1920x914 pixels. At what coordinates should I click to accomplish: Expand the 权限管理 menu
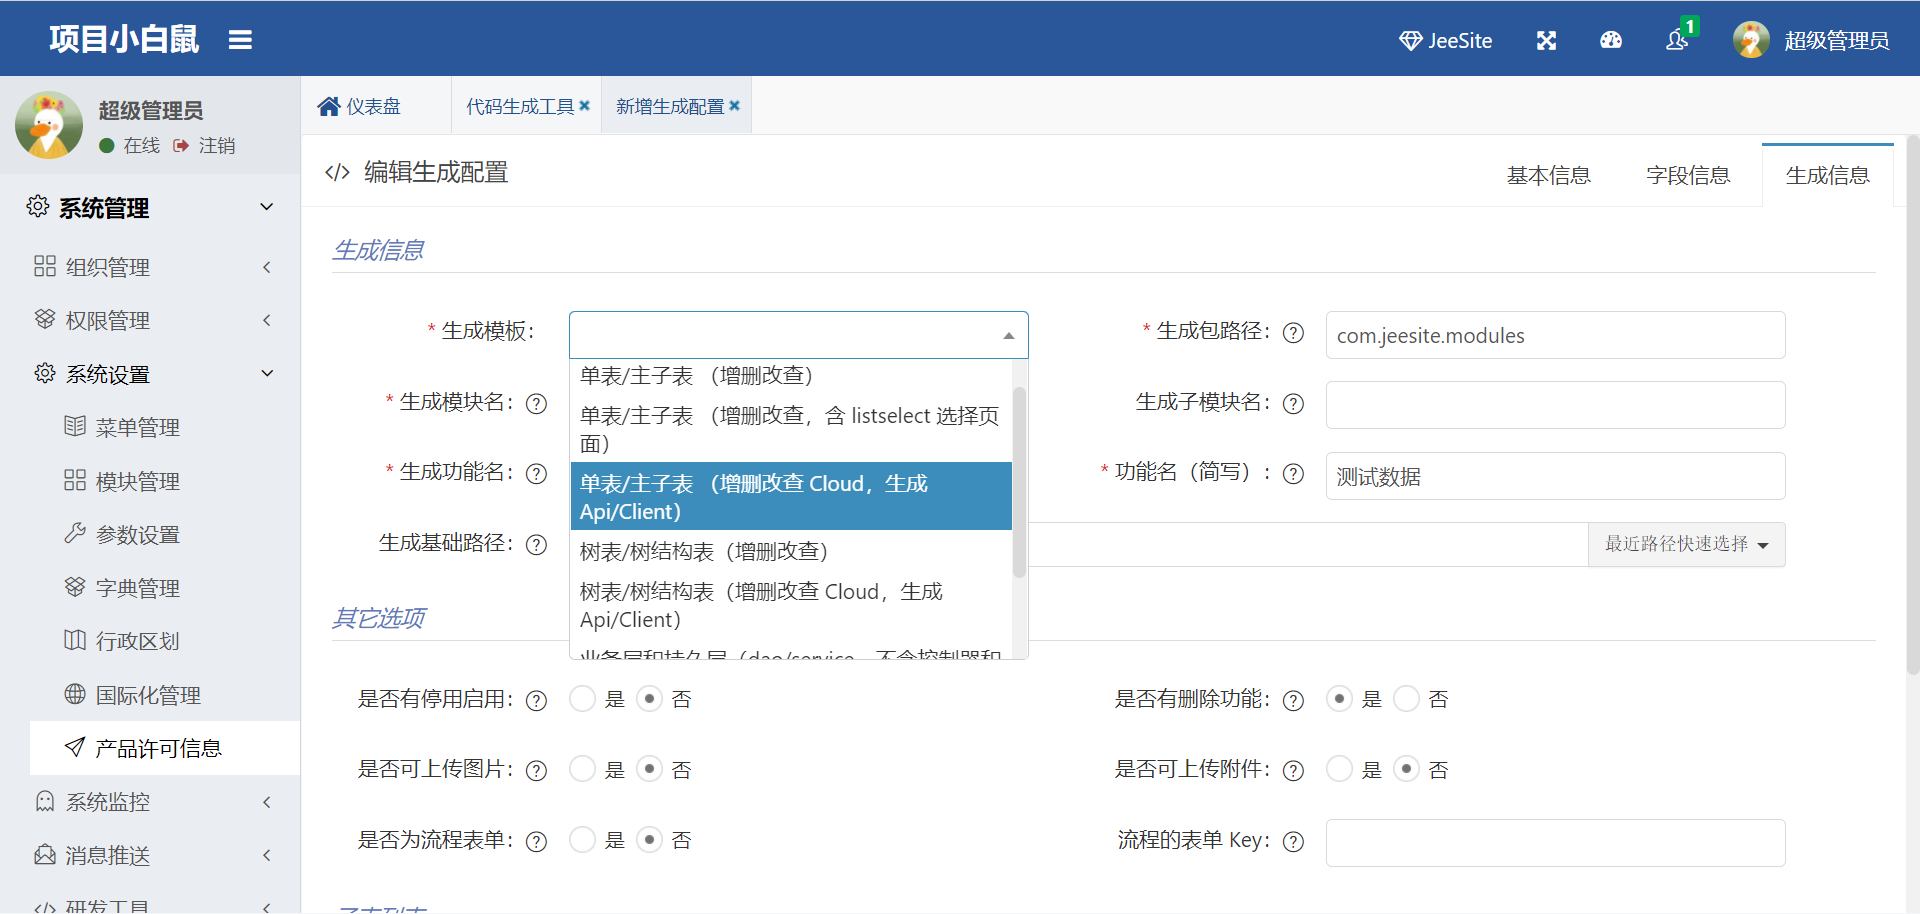click(150, 320)
